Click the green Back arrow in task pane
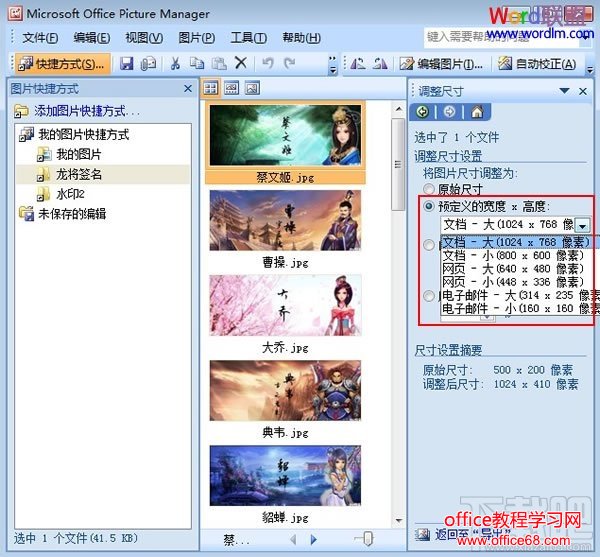 [x=424, y=112]
